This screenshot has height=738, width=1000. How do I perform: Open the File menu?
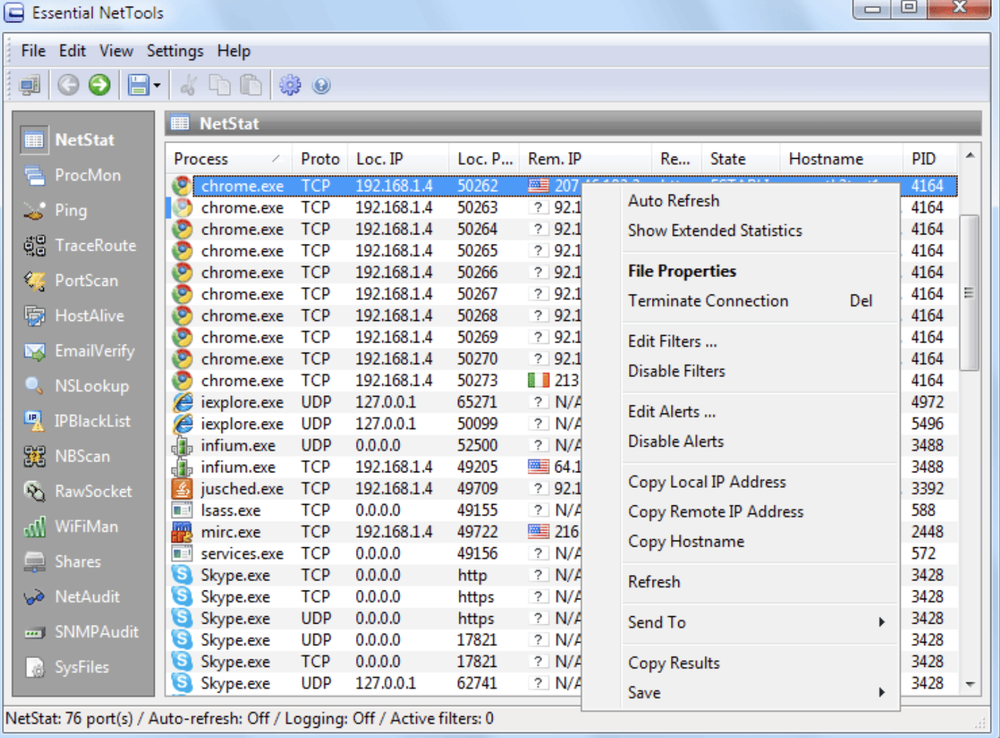pyautogui.click(x=33, y=51)
